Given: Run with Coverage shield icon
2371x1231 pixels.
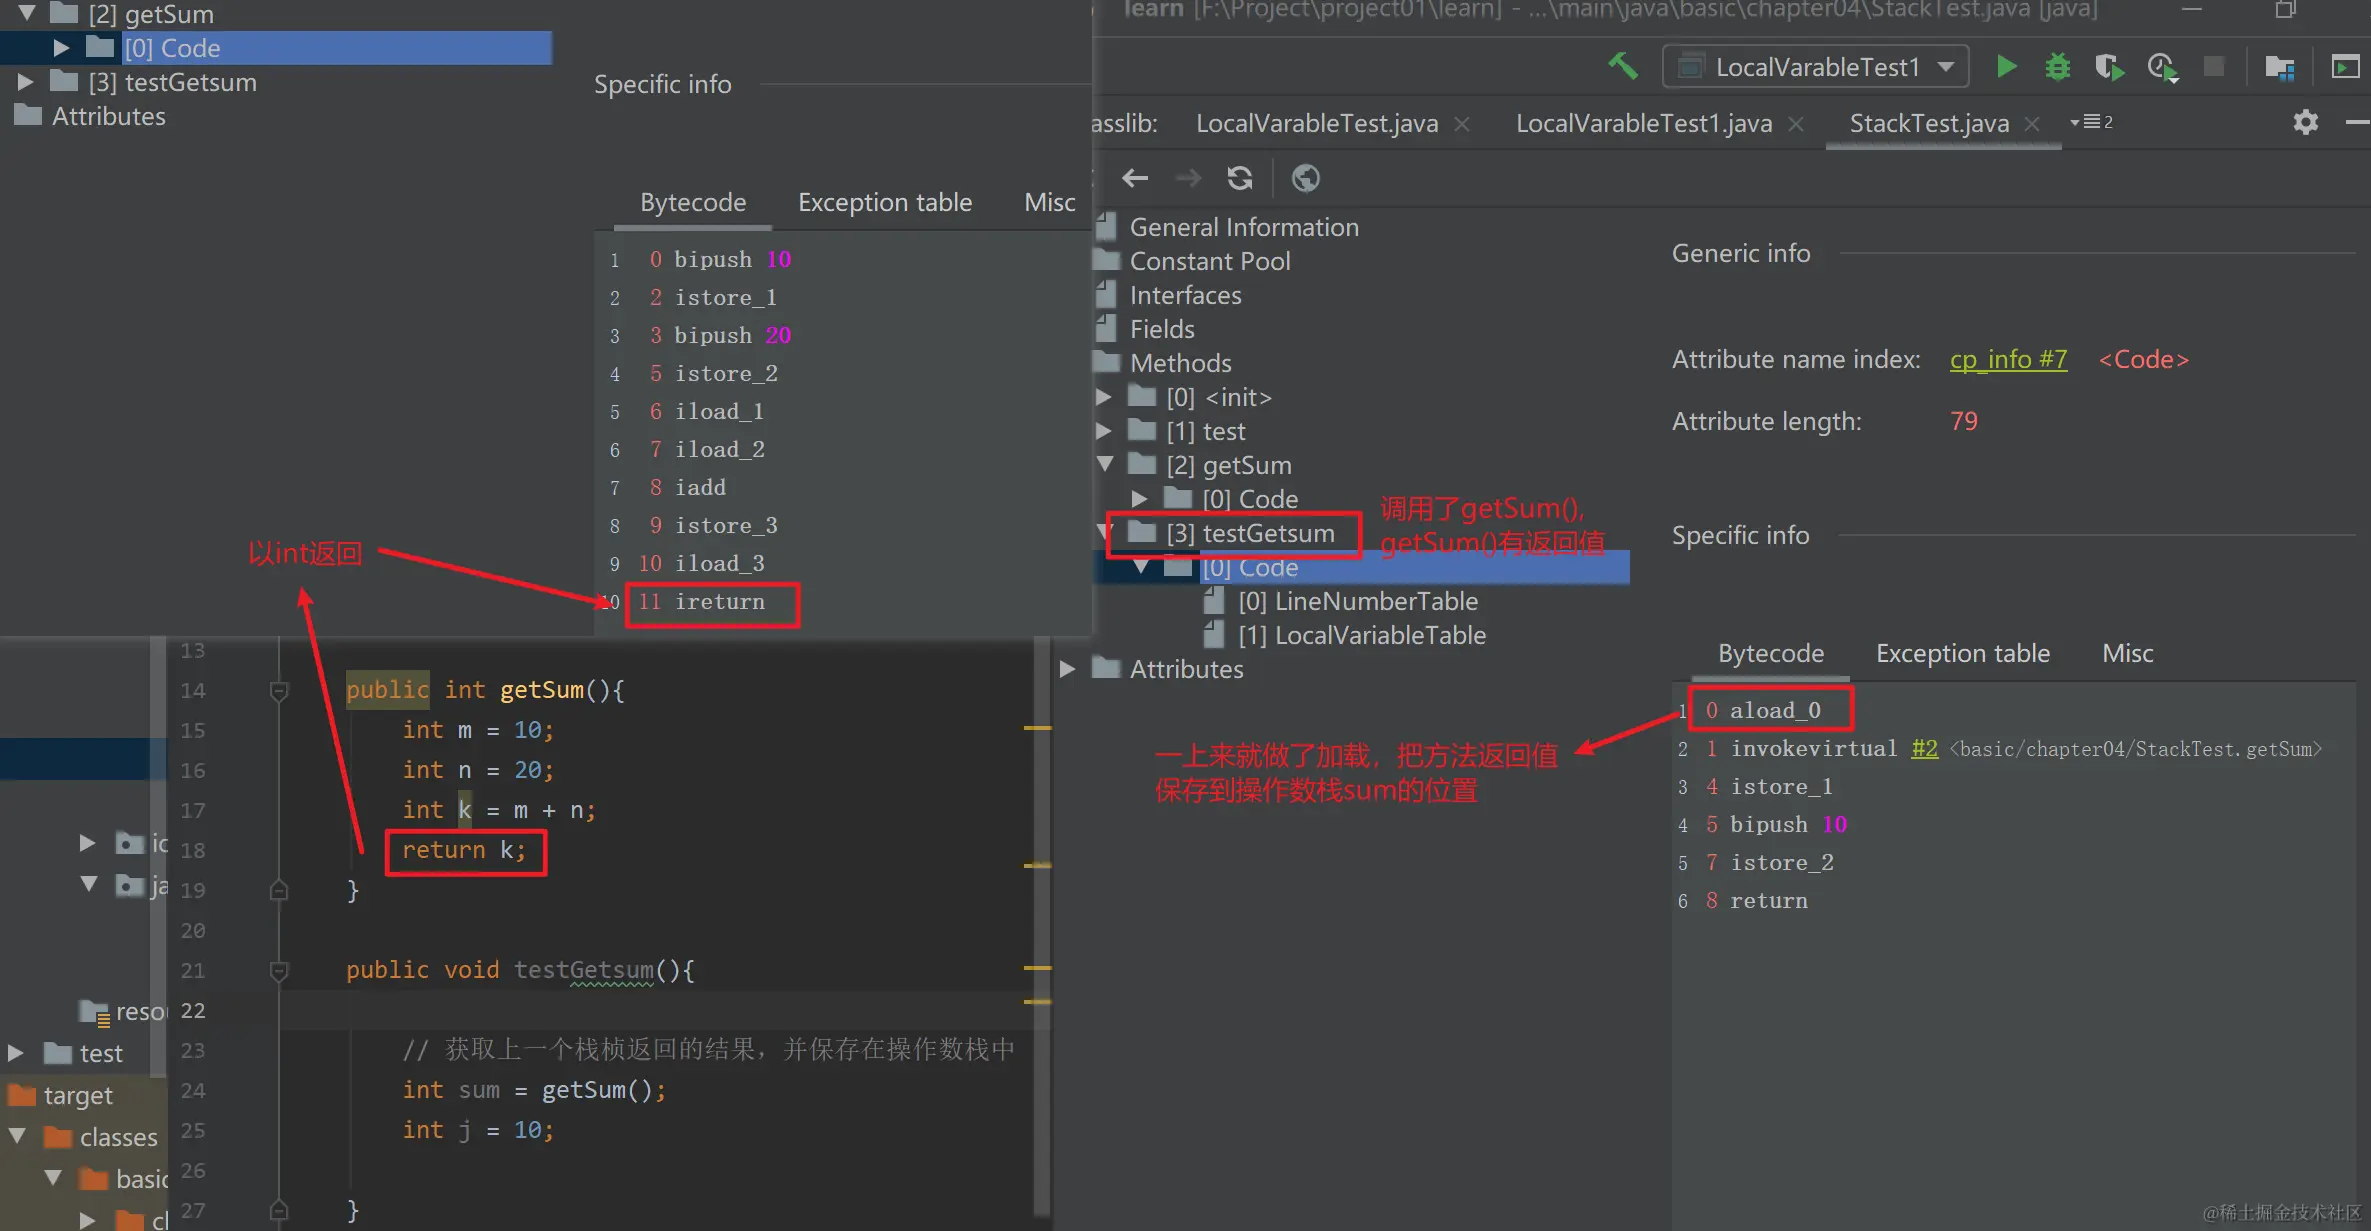Looking at the screenshot, I should (x=2108, y=67).
